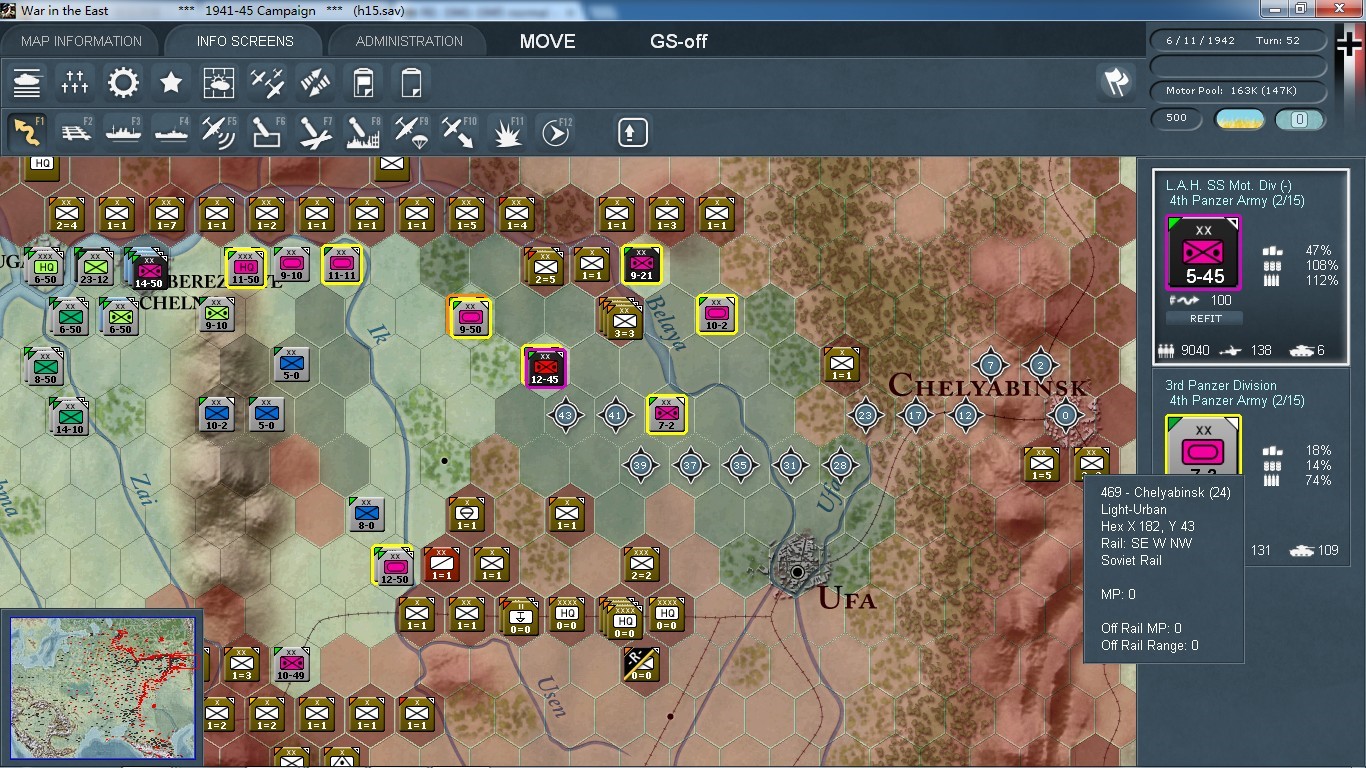
Task: Select the 9-21 unit counter on map
Action: (641, 265)
